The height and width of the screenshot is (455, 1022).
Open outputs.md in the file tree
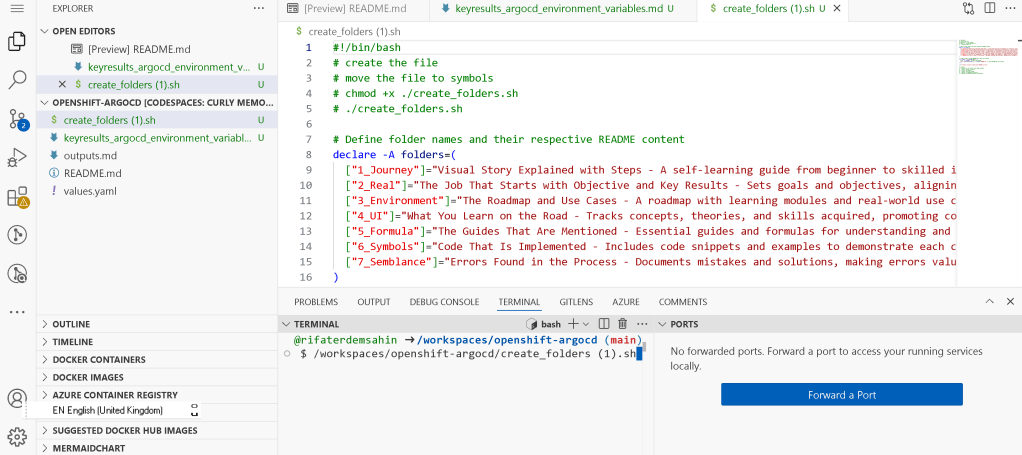(157, 156)
